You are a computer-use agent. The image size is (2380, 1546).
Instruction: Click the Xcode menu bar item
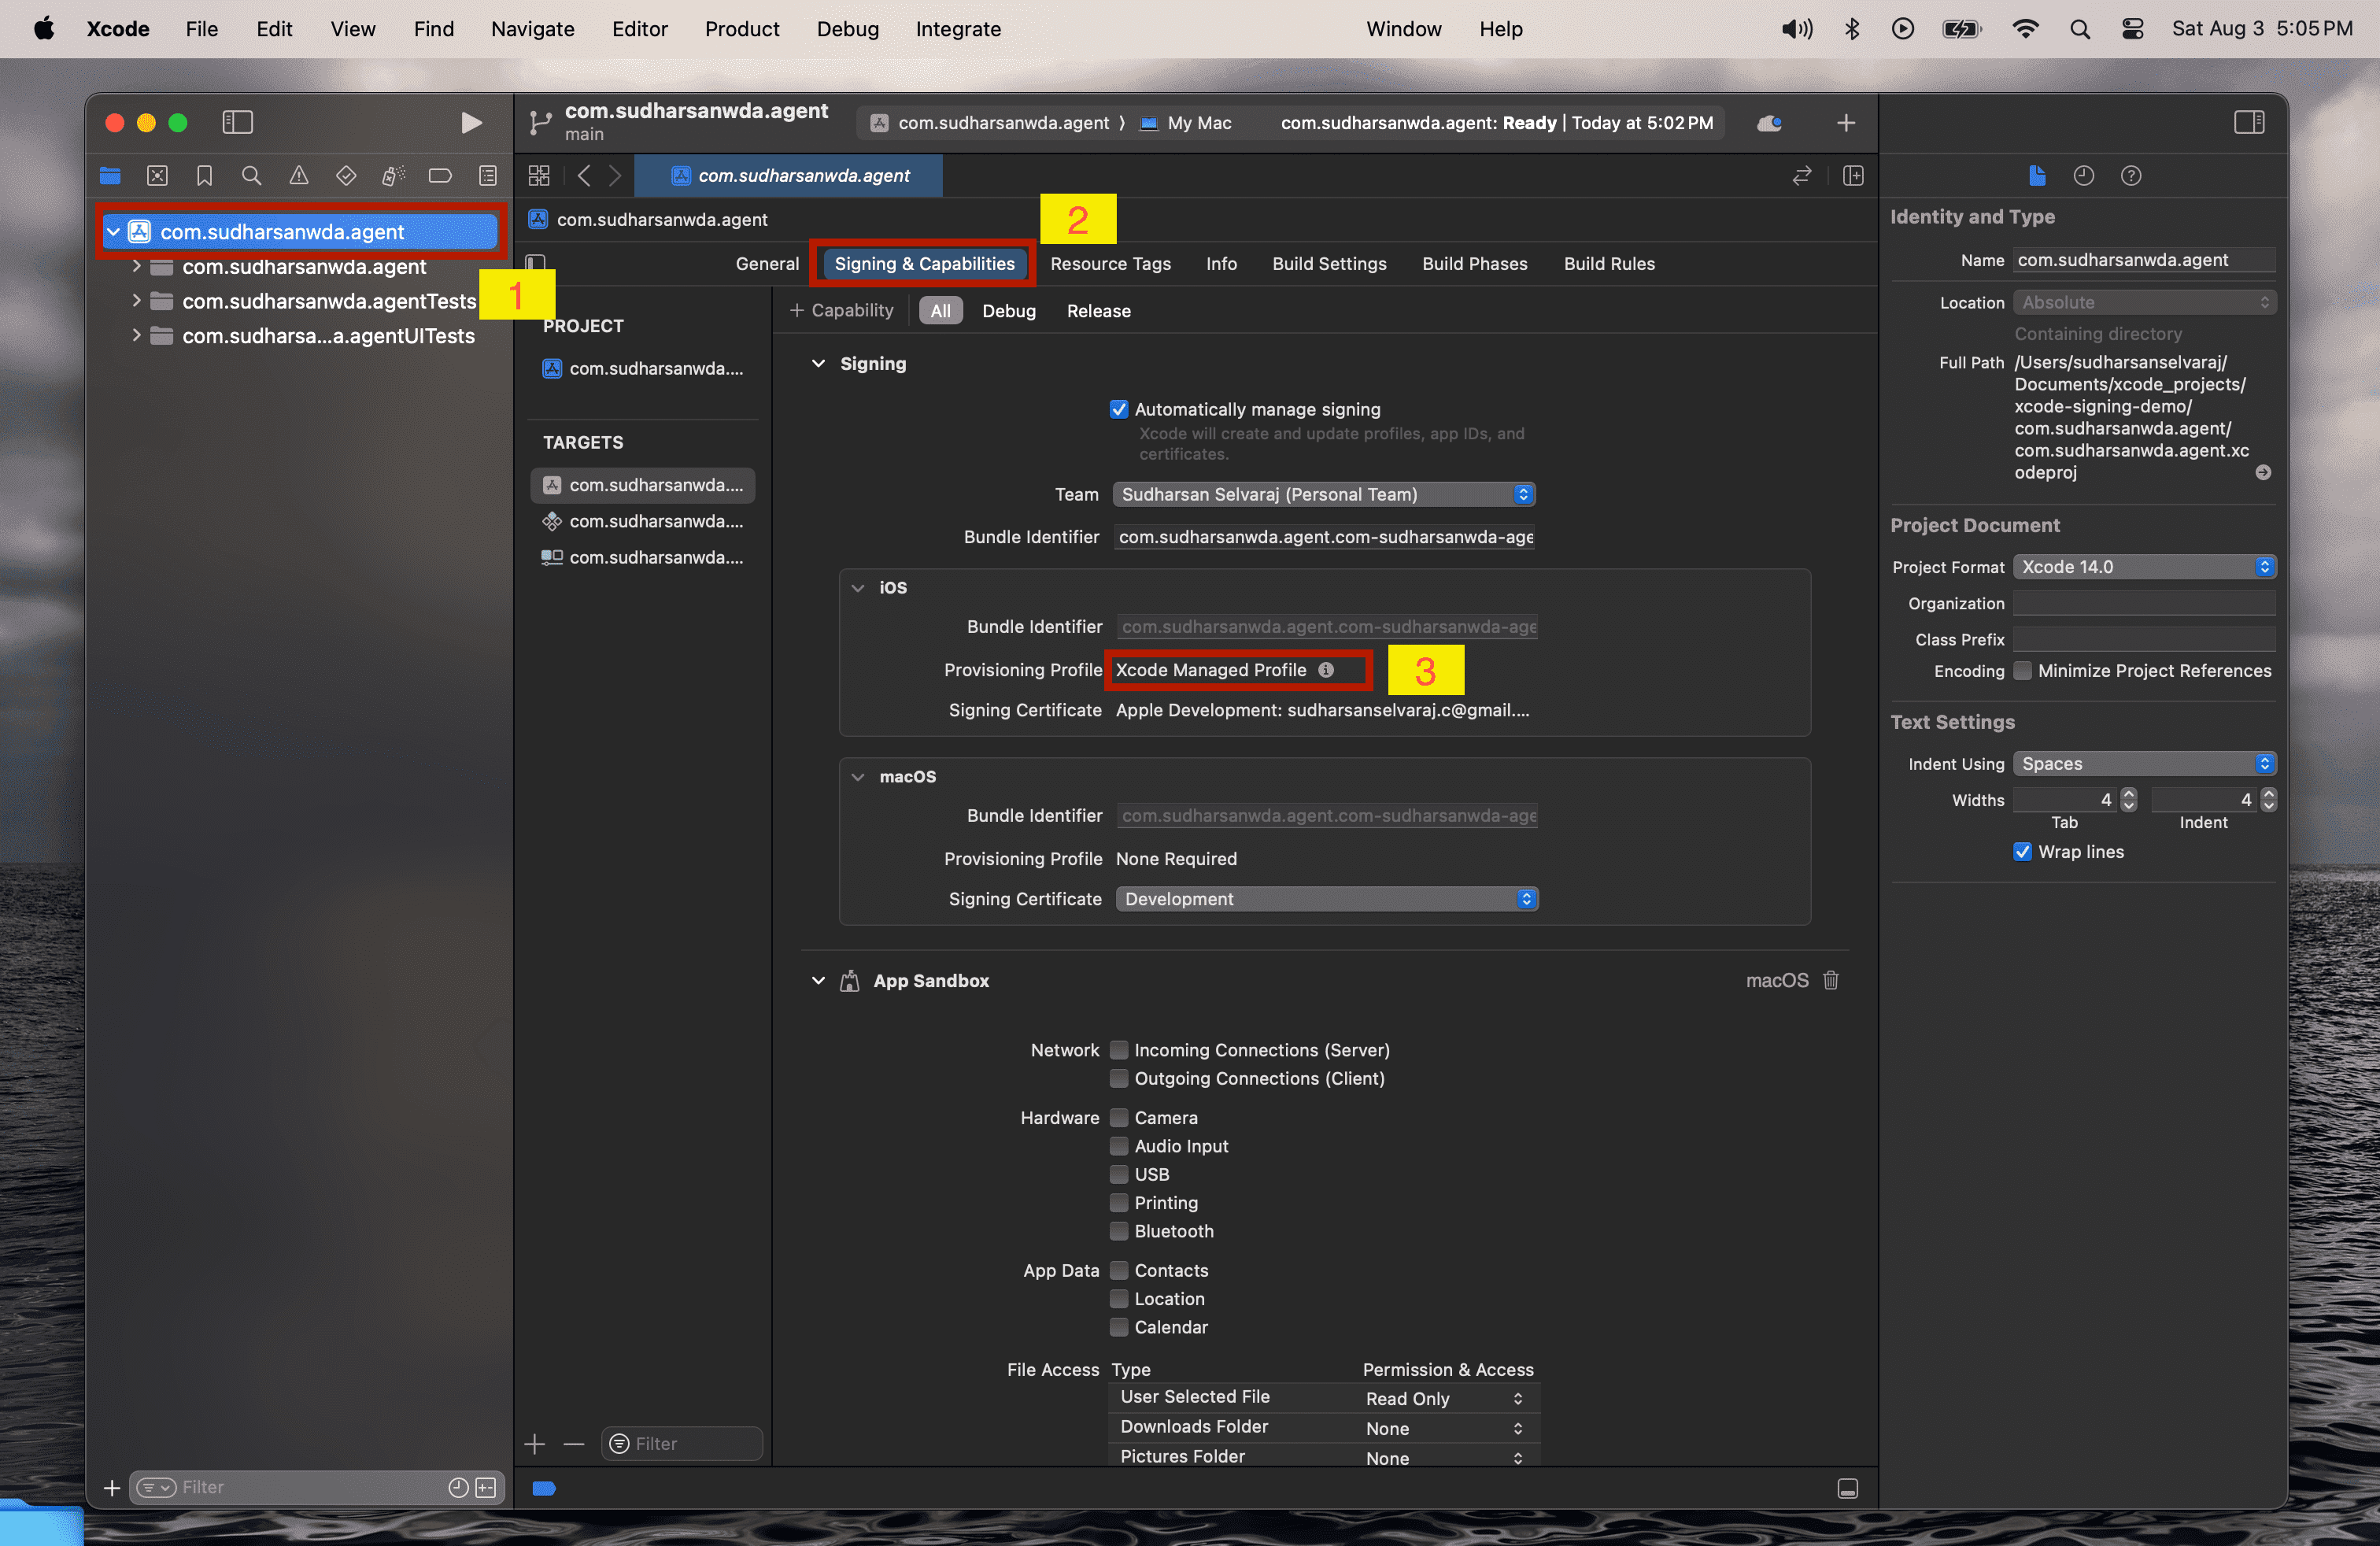118,28
